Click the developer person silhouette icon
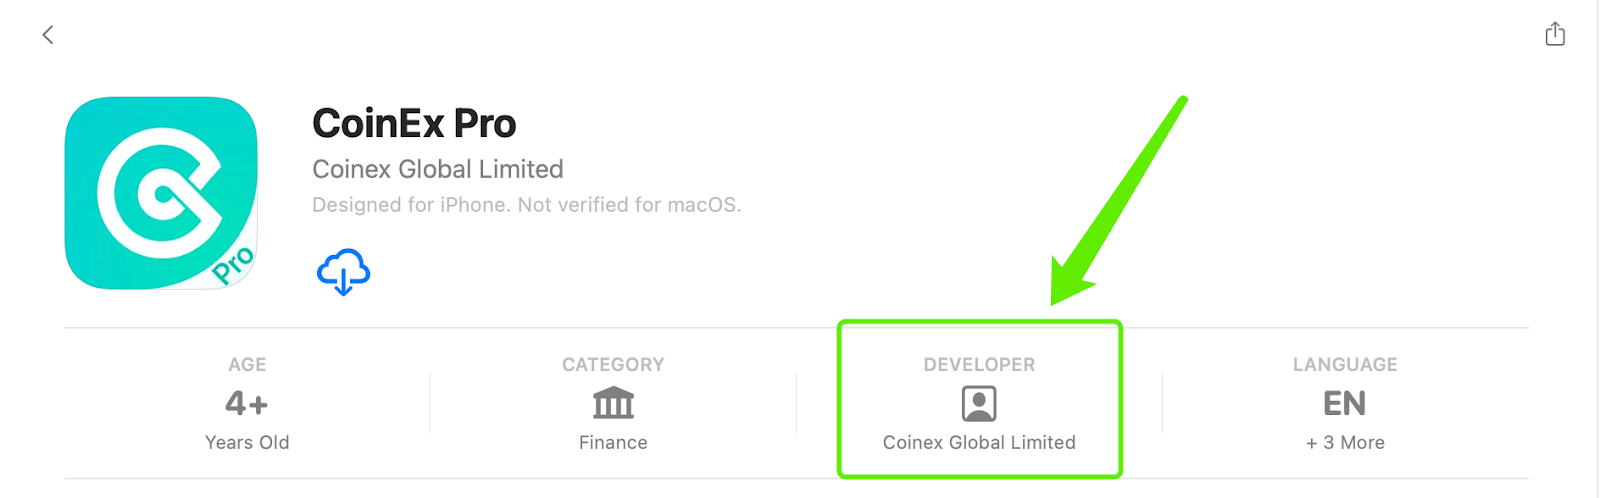 [979, 404]
